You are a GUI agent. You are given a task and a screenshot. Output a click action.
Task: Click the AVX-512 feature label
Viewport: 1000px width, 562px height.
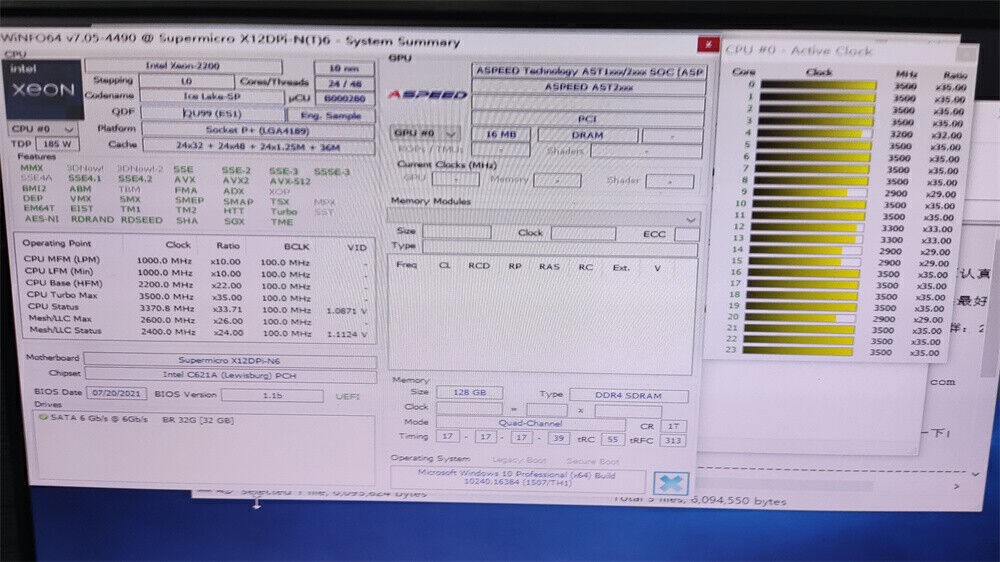click(x=290, y=181)
